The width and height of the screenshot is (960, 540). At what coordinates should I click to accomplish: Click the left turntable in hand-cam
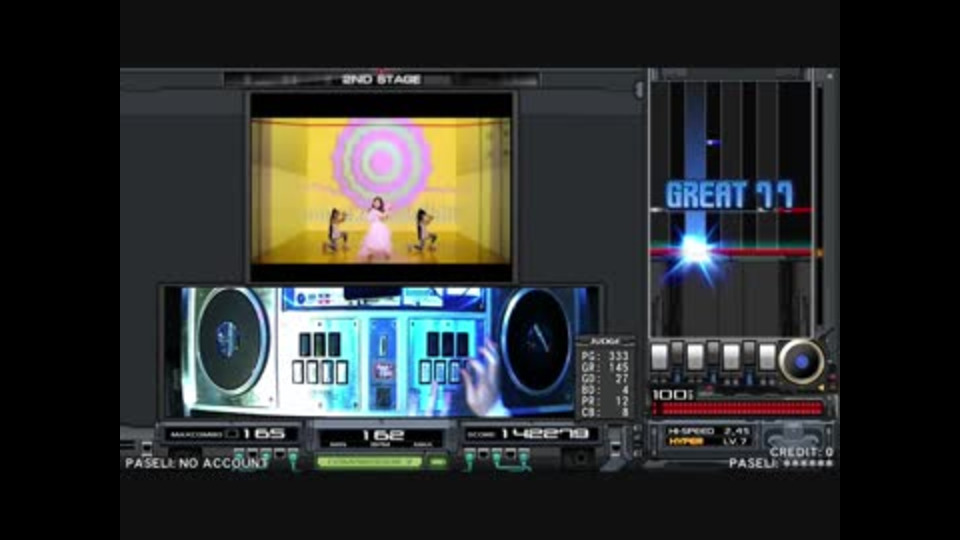coord(231,340)
